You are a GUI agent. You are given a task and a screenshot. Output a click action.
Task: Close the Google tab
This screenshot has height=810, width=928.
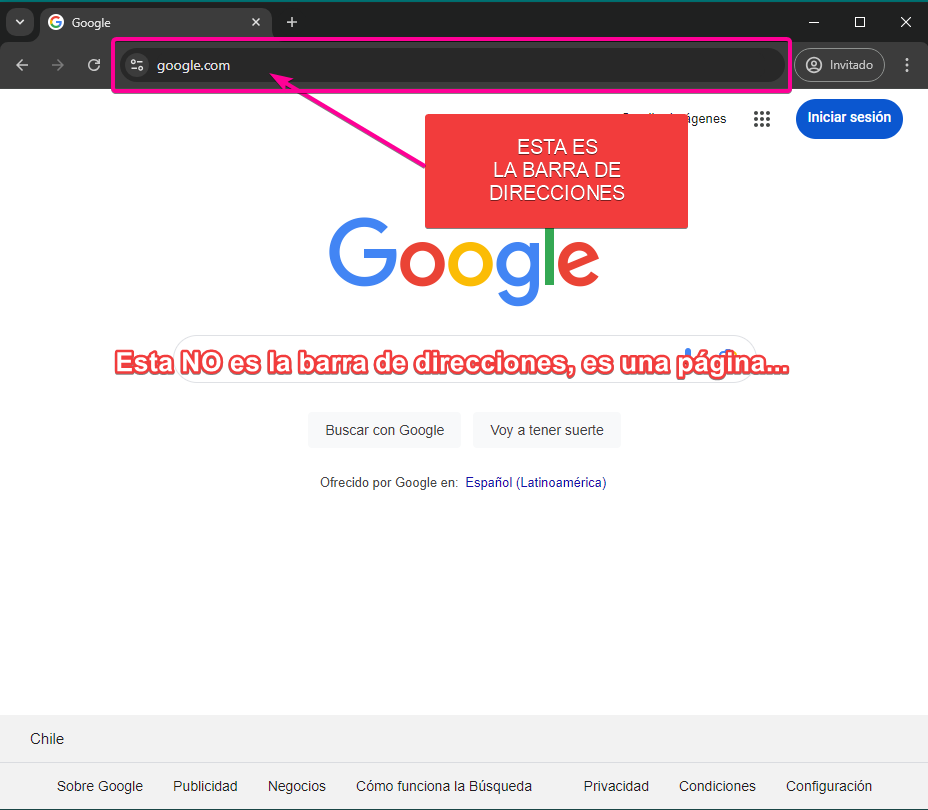pos(256,22)
